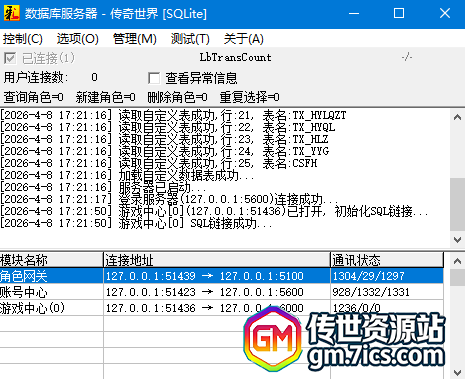465x379 pixels.
Task: Click the module list scrollbar thumb
Action: coord(457,277)
